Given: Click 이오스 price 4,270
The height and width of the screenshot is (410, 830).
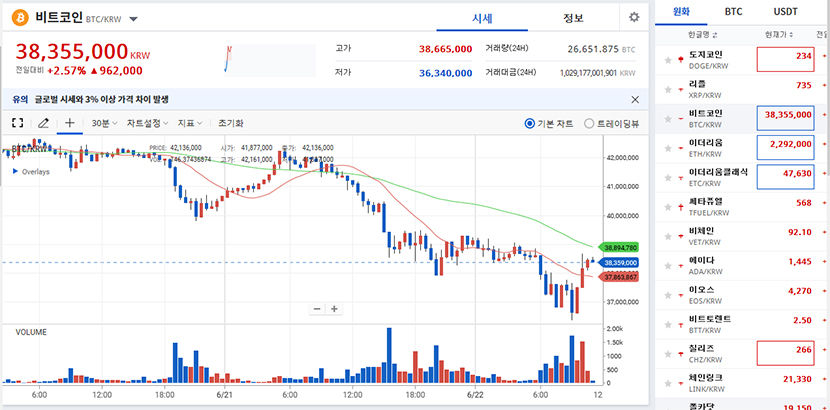Looking at the screenshot, I should [800, 290].
